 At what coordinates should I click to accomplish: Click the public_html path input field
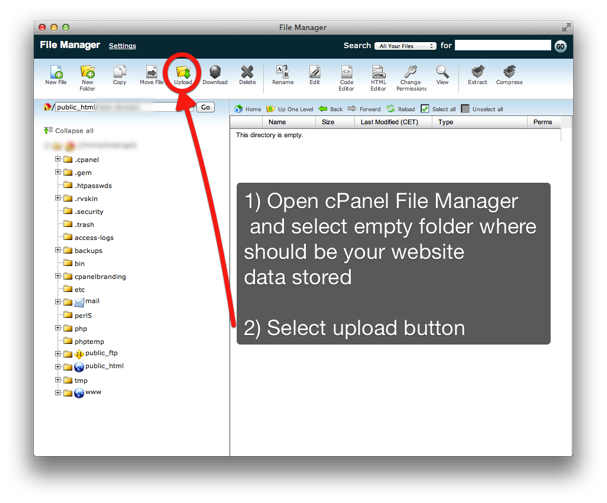[123, 107]
